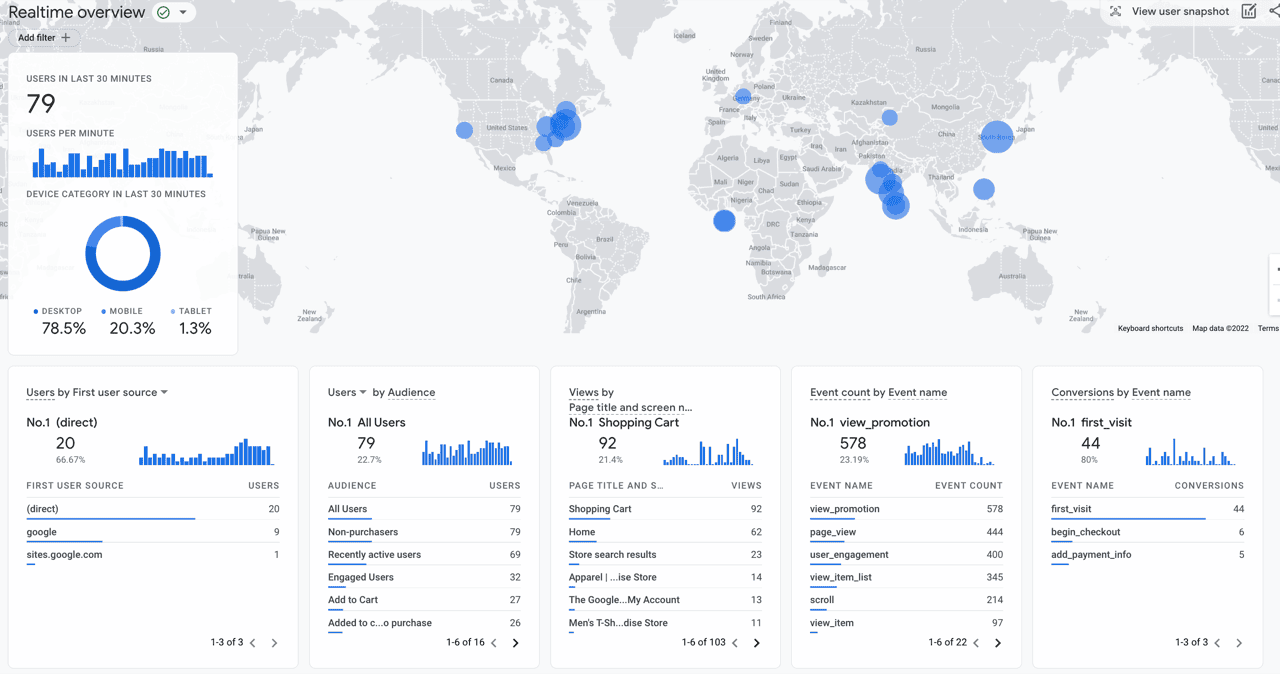Go to next page of Event count card
The image size is (1280, 674).
tap(998, 643)
